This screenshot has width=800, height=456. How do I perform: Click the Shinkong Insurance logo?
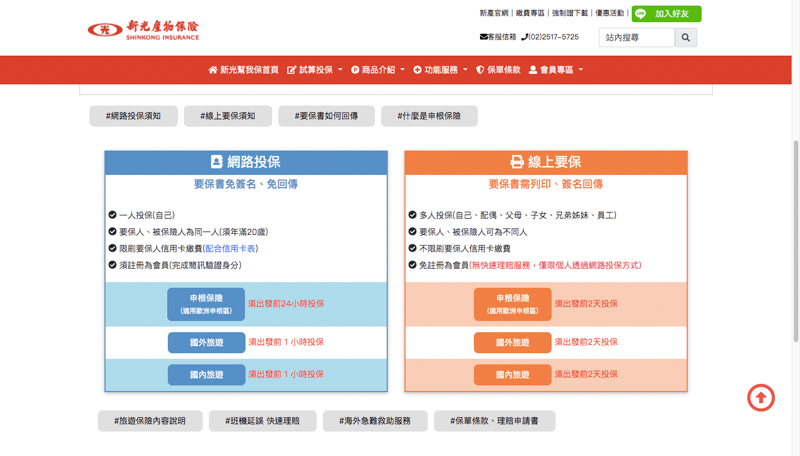pos(143,30)
